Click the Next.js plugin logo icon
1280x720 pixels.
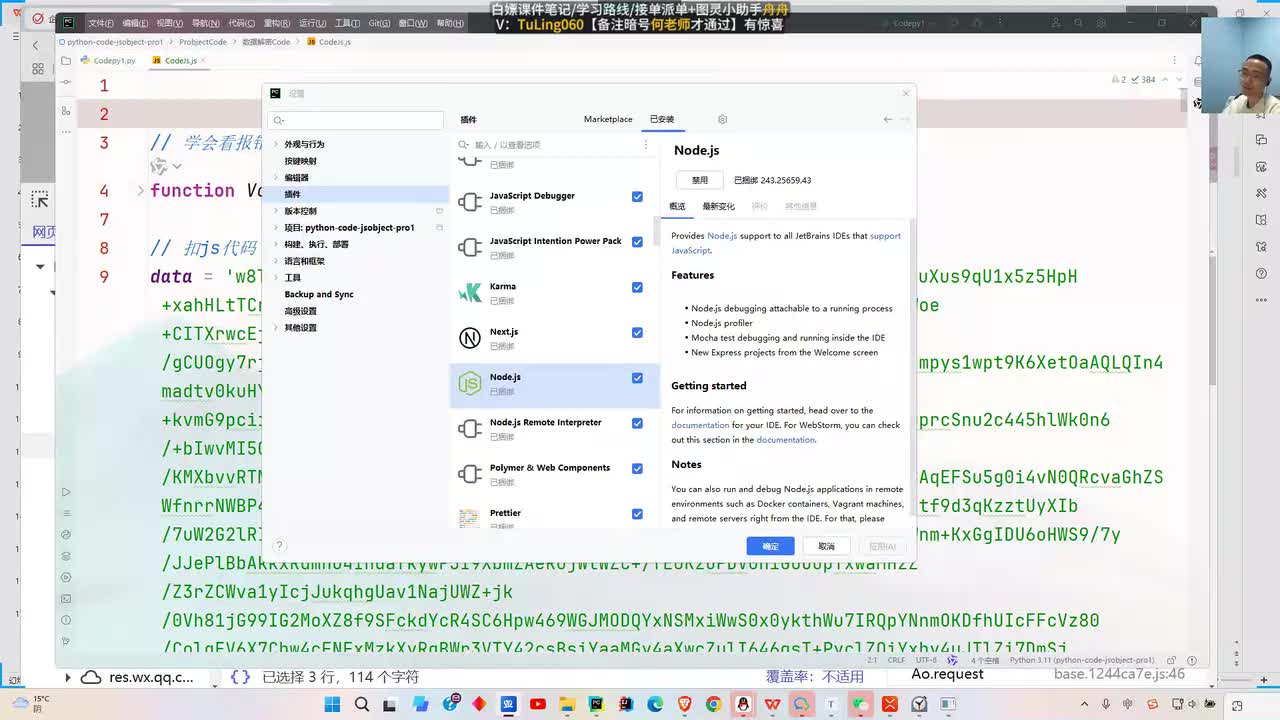(469, 338)
